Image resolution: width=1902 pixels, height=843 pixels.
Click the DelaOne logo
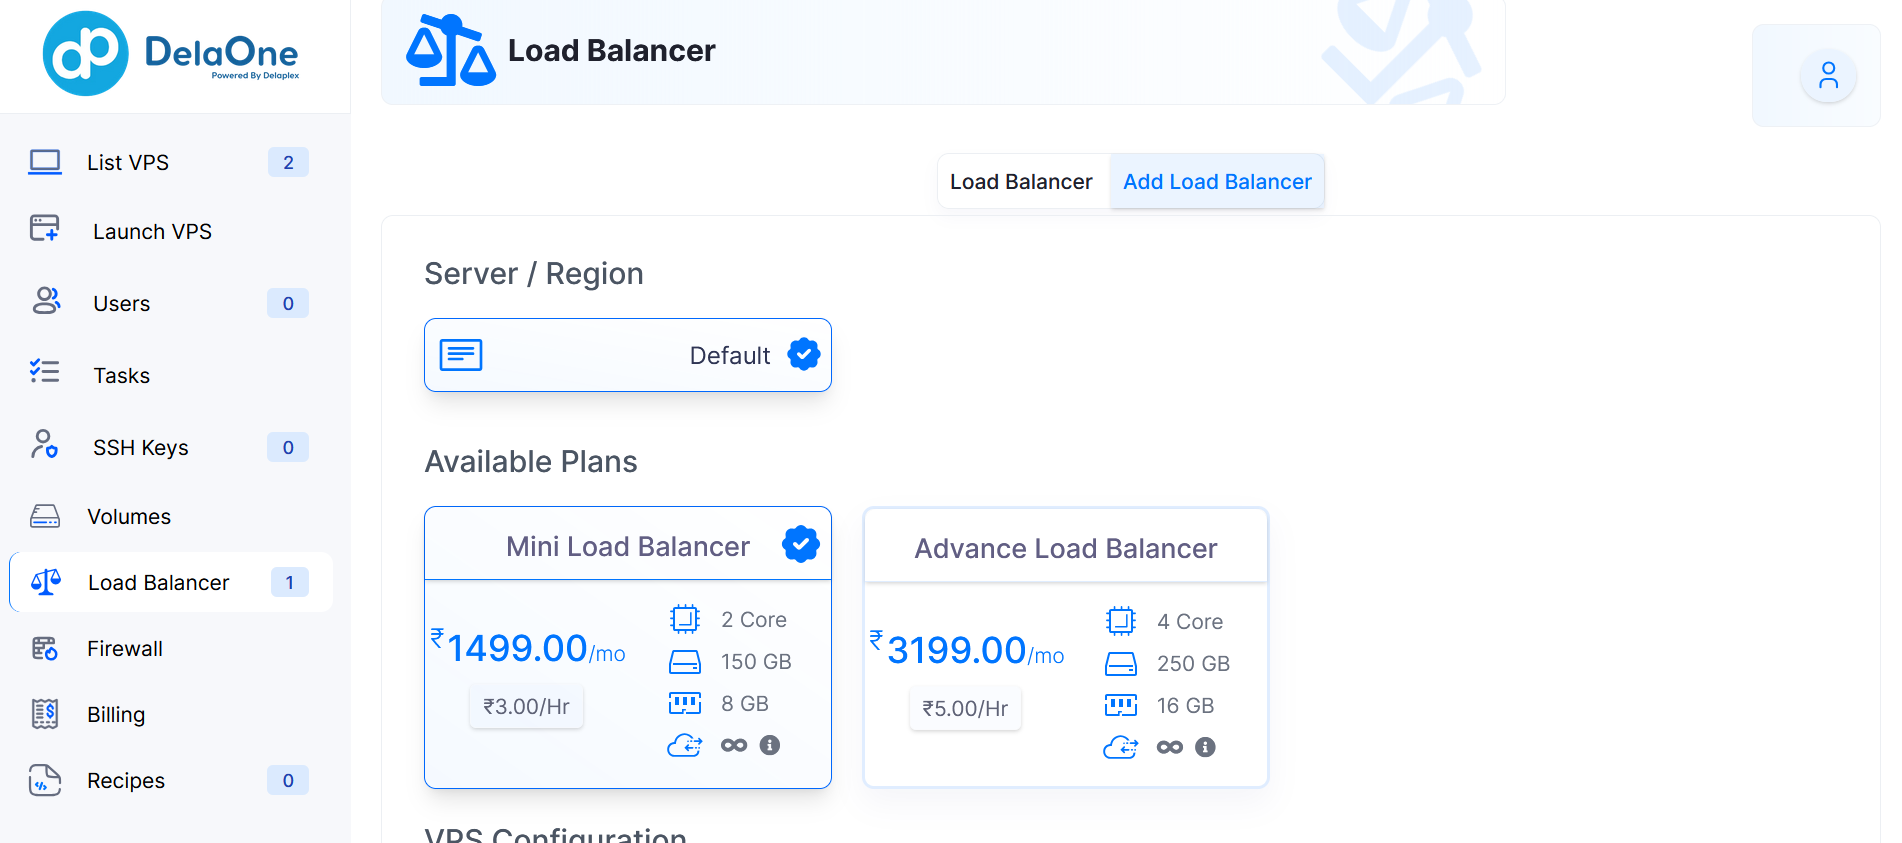click(171, 54)
